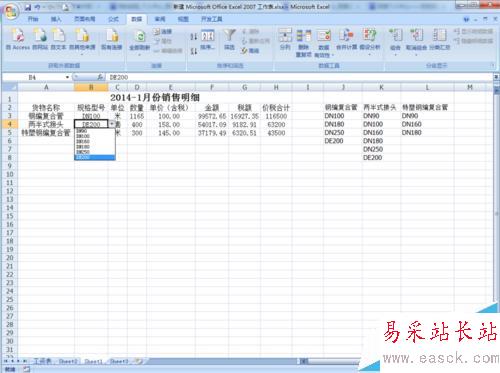Viewport: 500px width, 373px height.
Task: Choose highlighted DE200 in dropdown list
Action: click(x=95, y=157)
